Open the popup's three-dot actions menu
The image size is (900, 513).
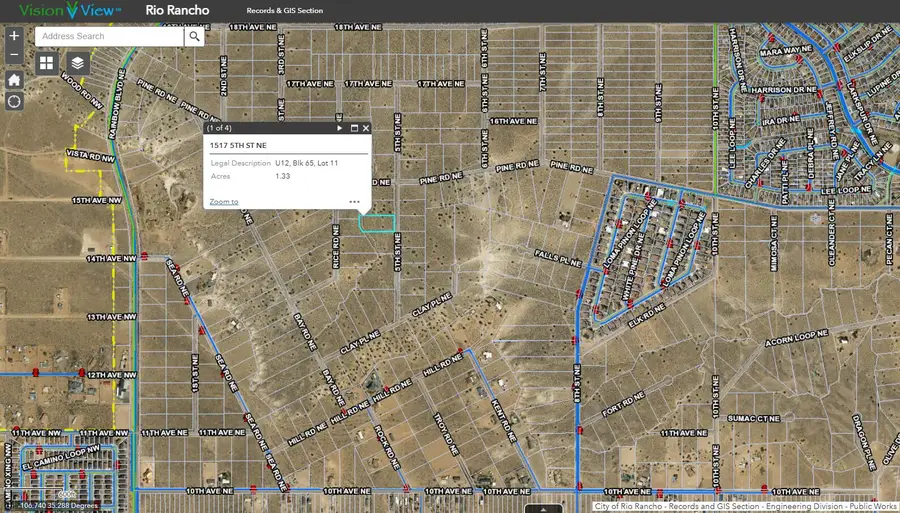354,201
